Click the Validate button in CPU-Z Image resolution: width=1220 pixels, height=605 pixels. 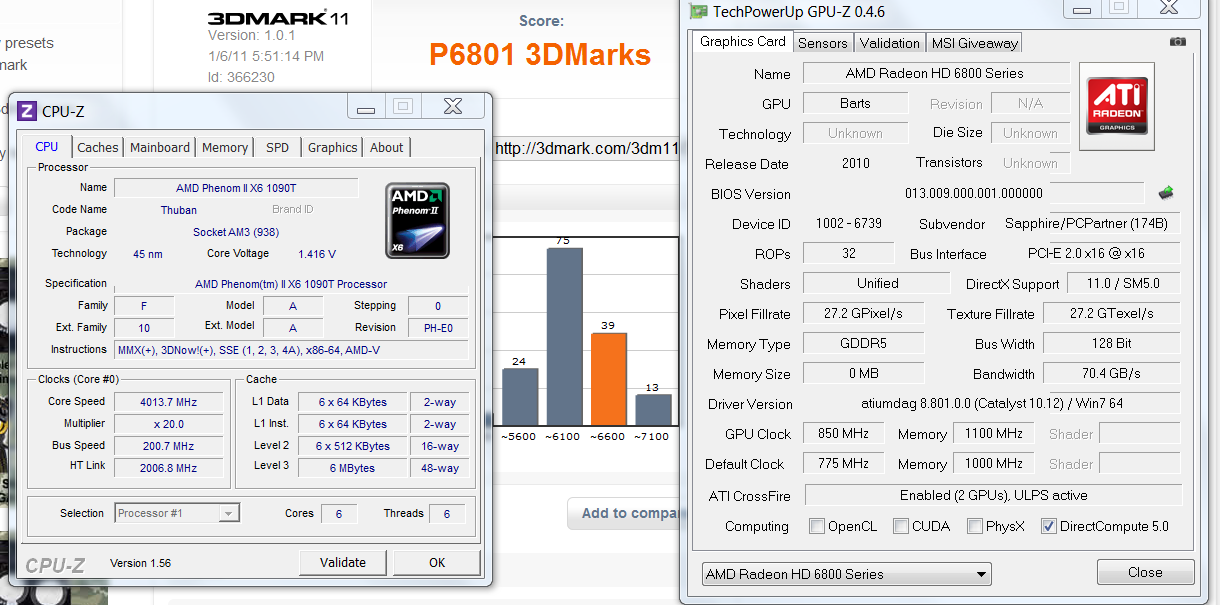343,562
